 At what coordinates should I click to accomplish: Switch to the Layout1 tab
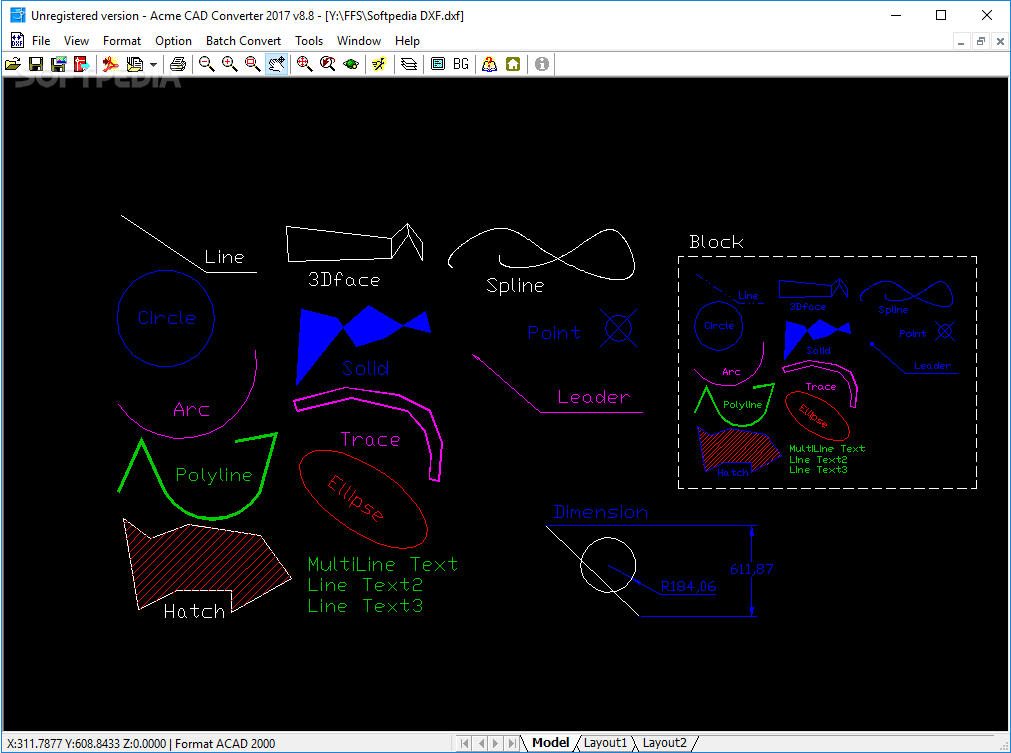click(605, 743)
